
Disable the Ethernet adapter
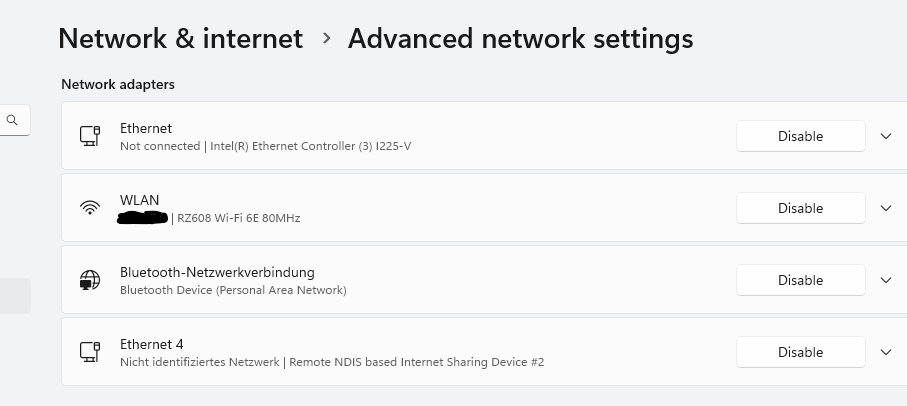(800, 136)
